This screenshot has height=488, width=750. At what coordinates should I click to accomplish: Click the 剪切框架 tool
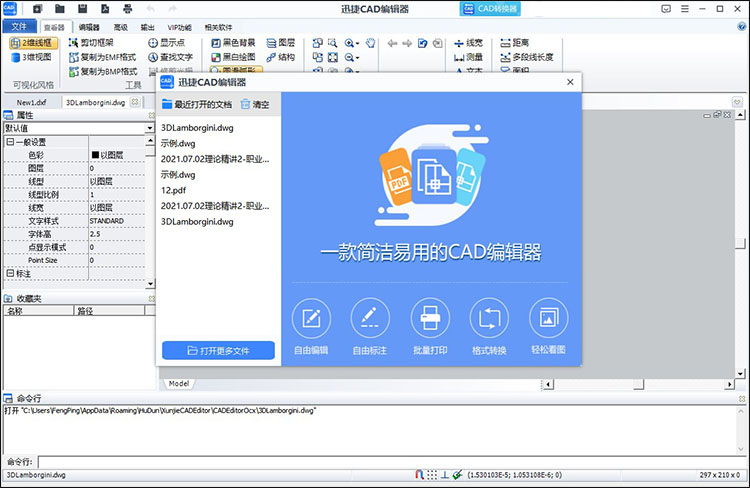pyautogui.click(x=91, y=43)
